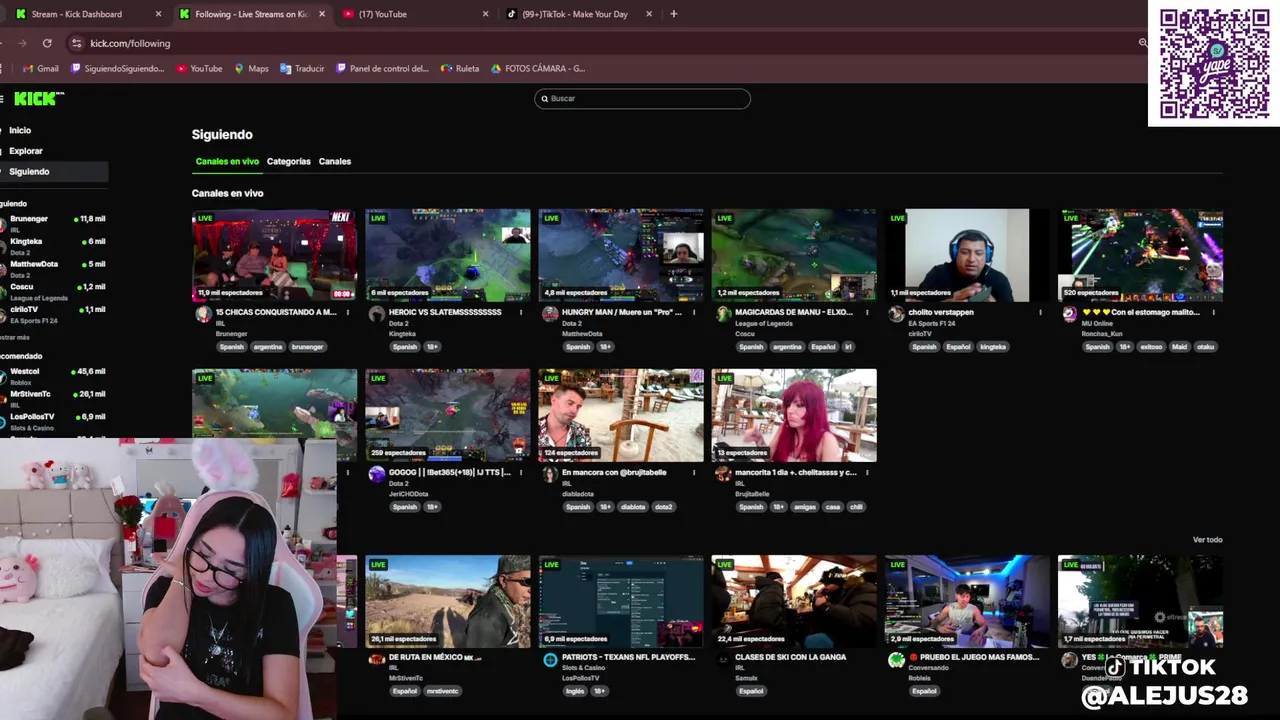1280x720 pixels.
Task: Click Kingteka's avatar under HEROIC VS SLATEM stream
Action: tap(376, 314)
